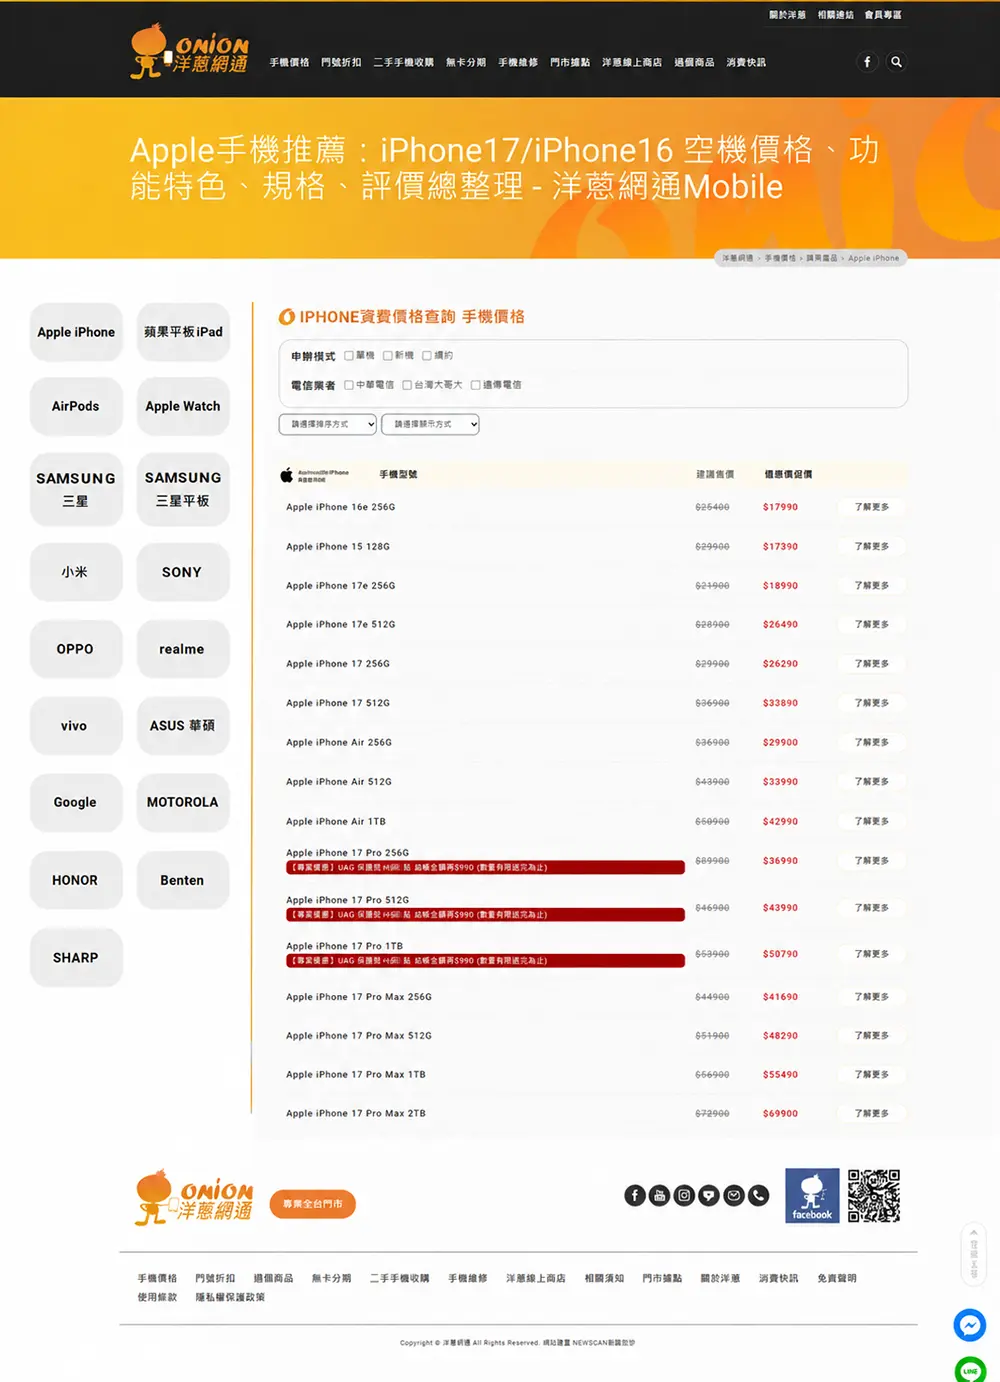Viewport: 1000px width, 1382px height.
Task: Open 無卡分期 in the top navigation
Action: (466, 62)
